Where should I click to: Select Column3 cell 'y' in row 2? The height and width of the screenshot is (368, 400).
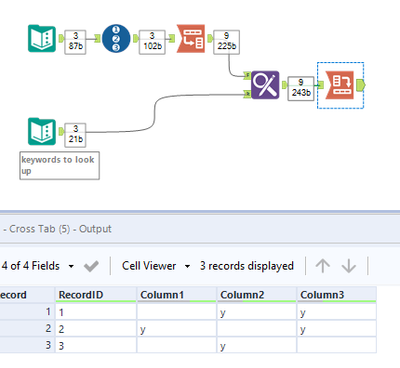[x=337, y=329]
